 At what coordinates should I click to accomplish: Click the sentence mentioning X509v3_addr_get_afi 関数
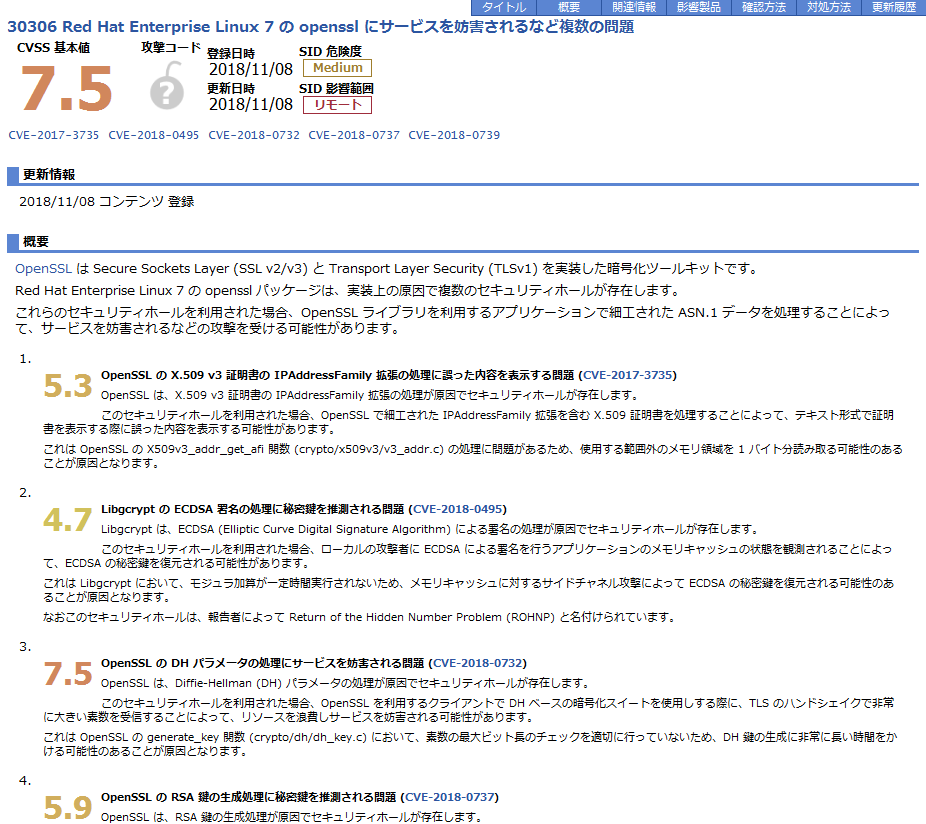pos(473,456)
